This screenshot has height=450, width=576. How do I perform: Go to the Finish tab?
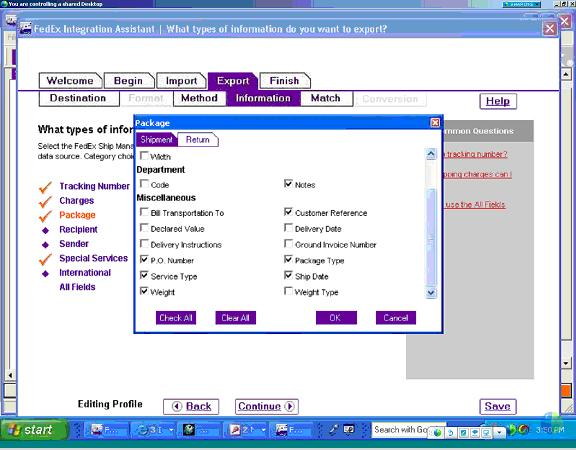pos(285,80)
